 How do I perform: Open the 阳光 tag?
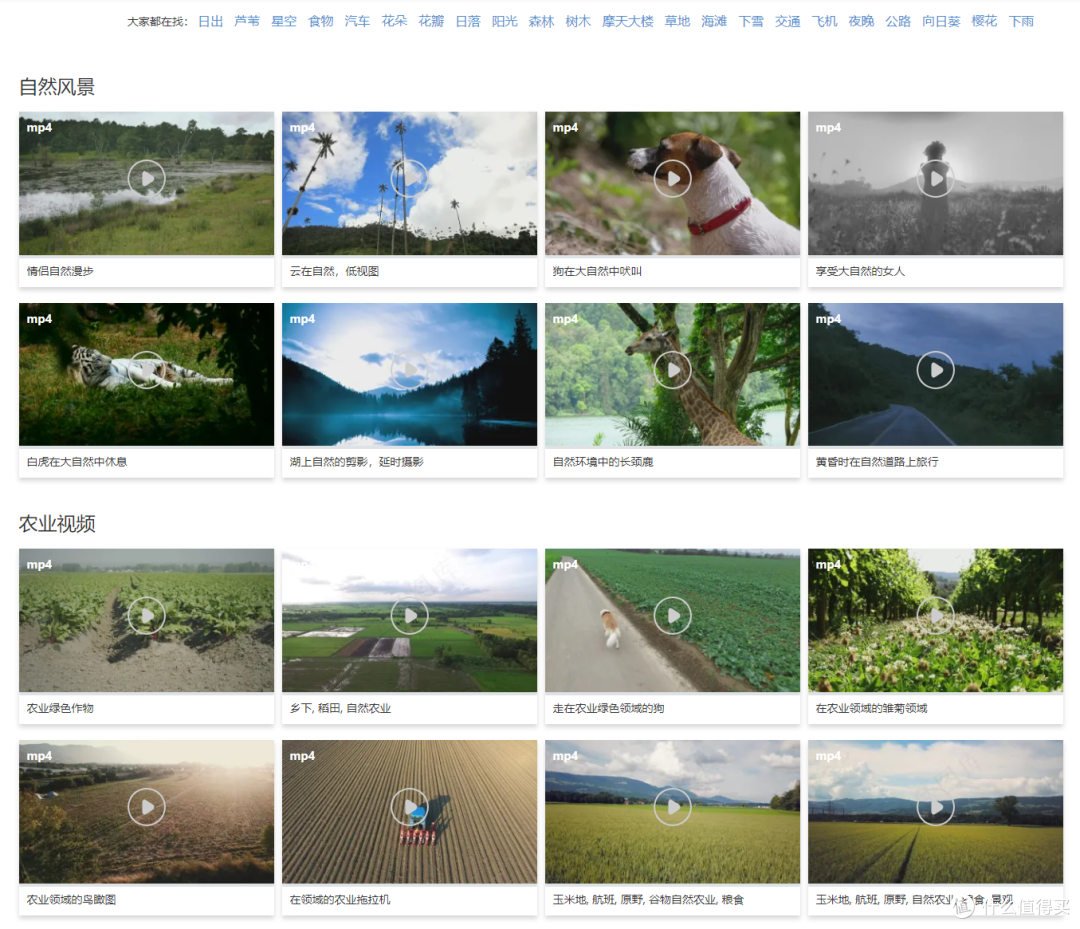coord(505,21)
